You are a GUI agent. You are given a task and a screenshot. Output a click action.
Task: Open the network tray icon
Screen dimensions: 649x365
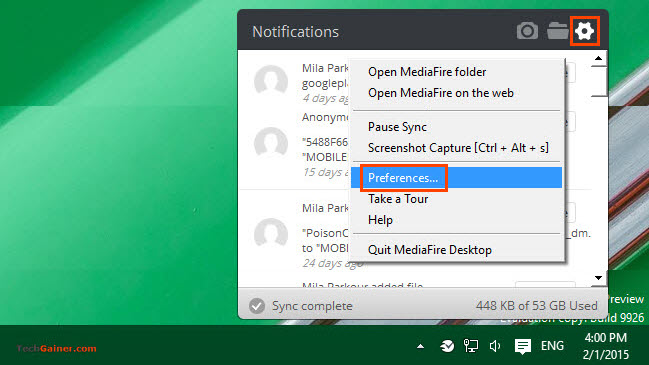pyautogui.click(x=471, y=346)
